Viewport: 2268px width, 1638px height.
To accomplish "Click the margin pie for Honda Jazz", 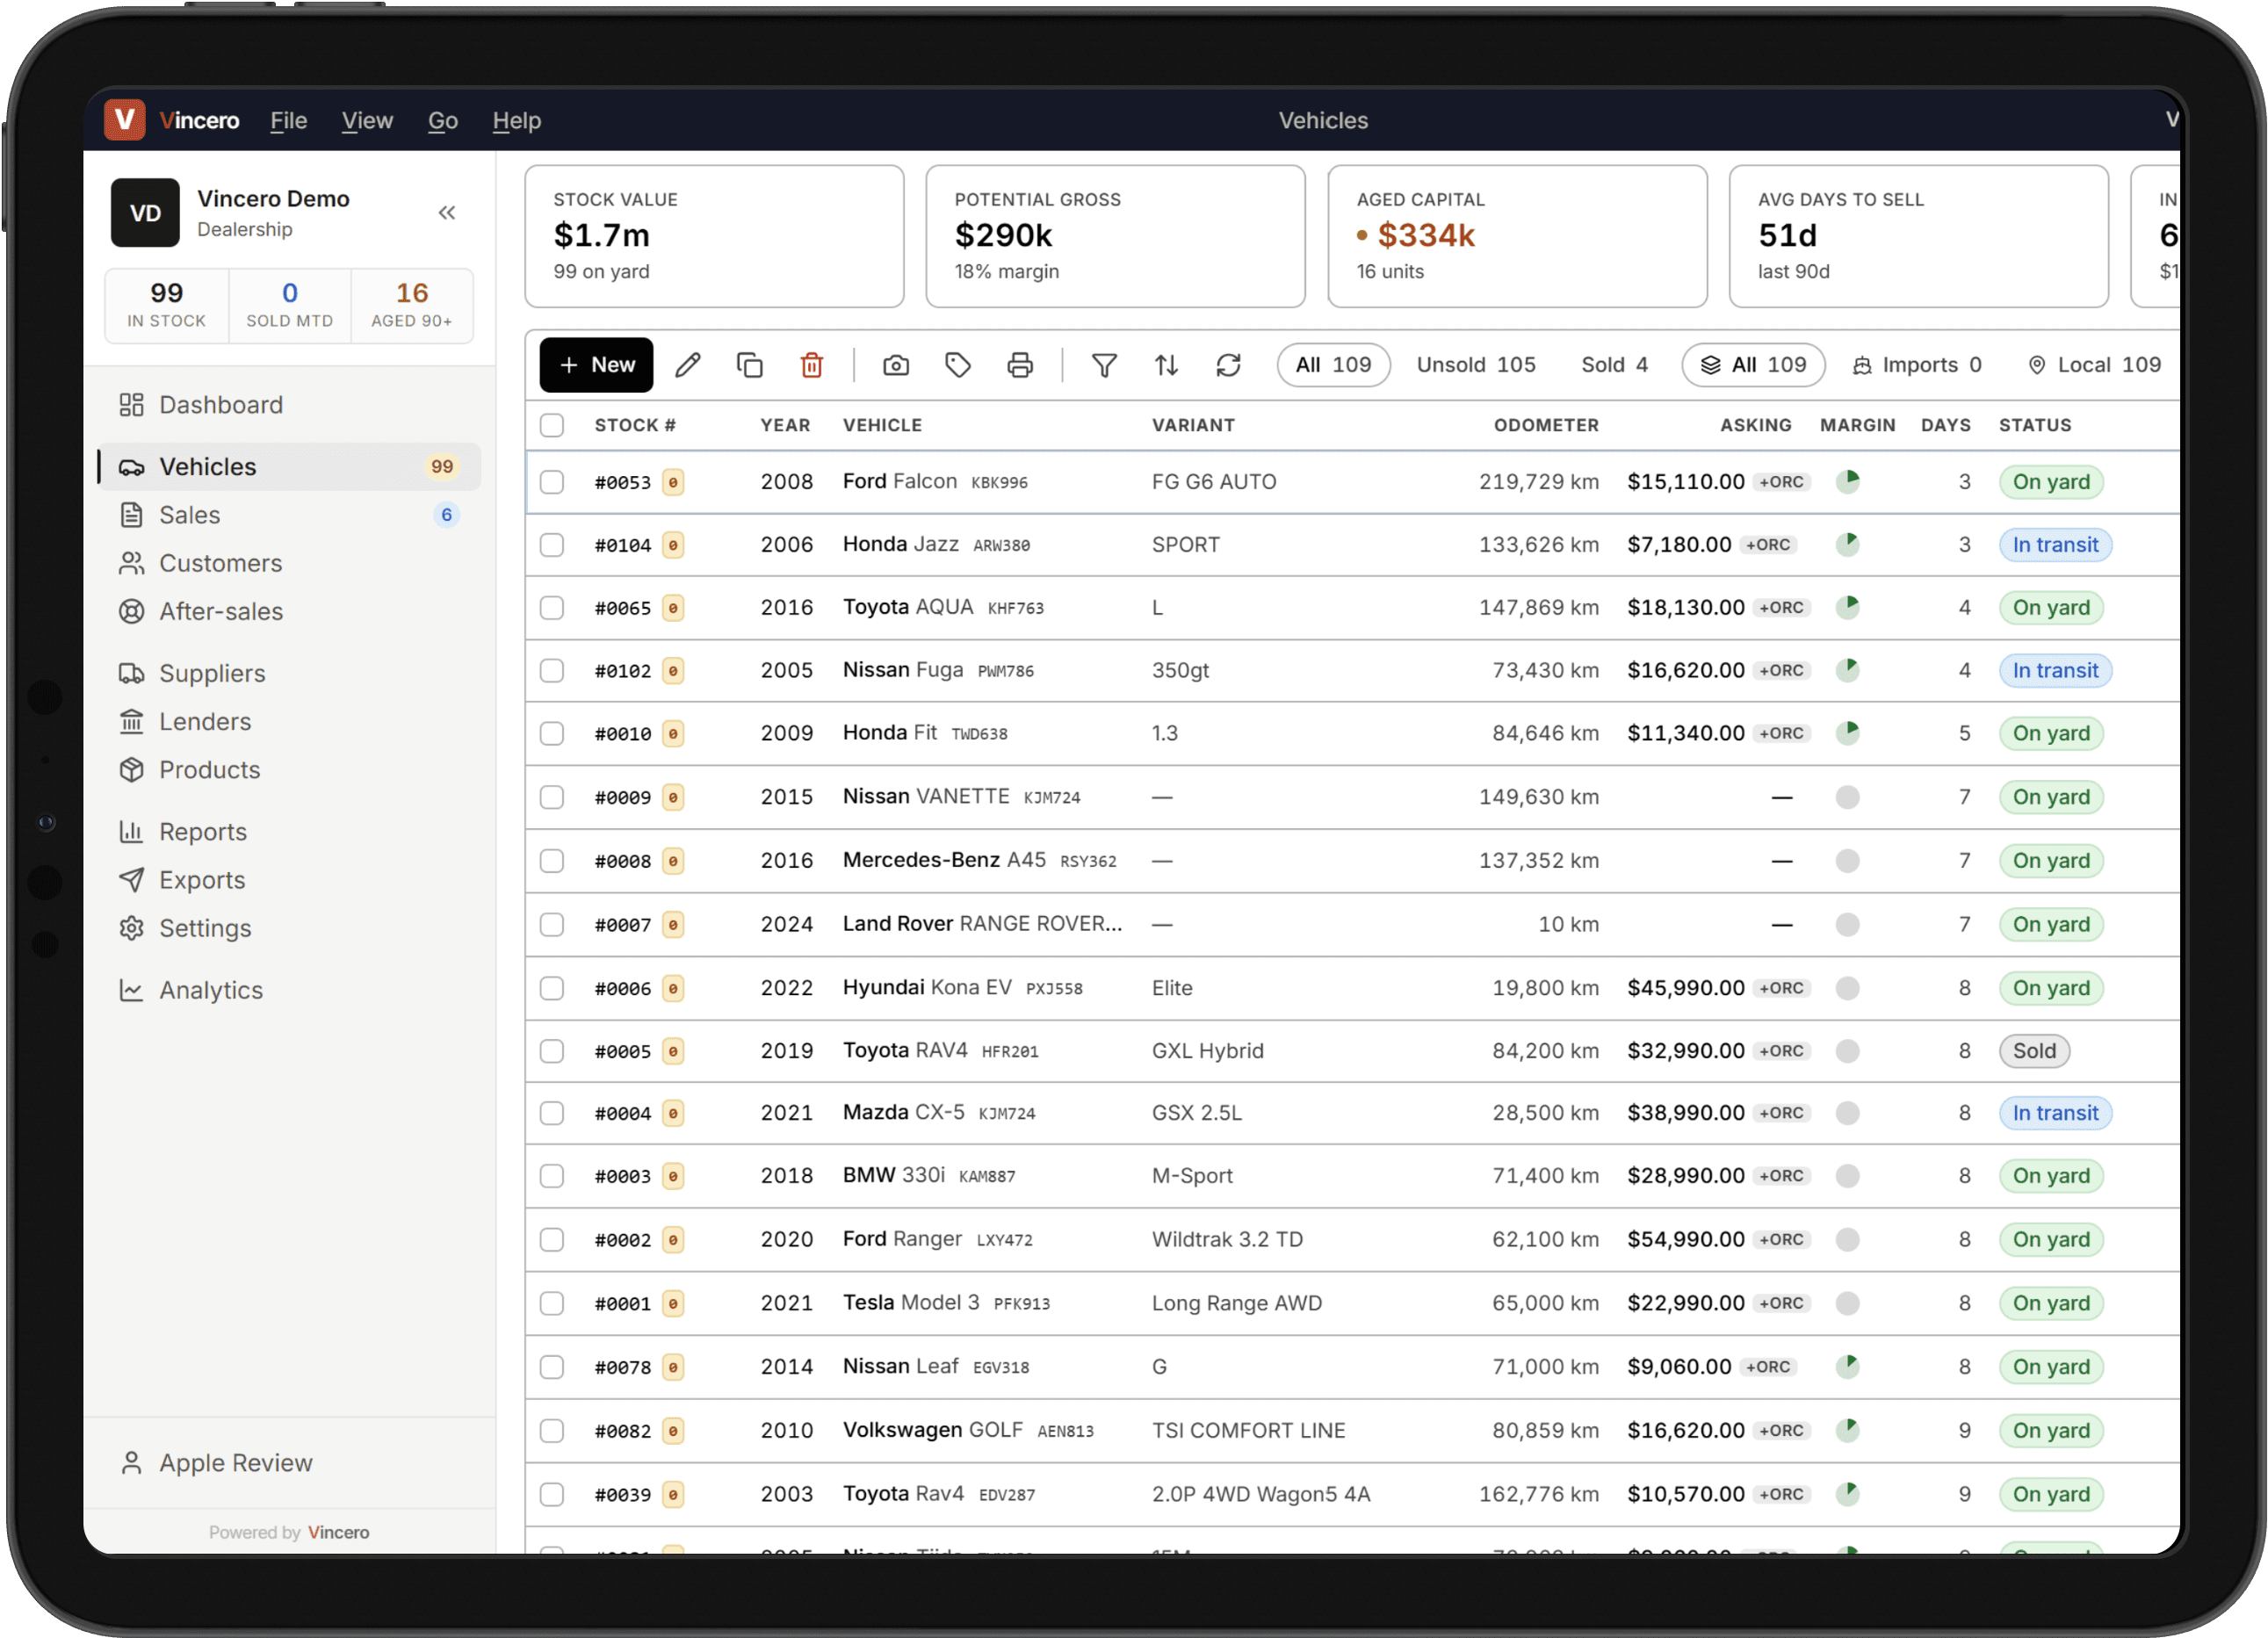I will click(x=1847, y=544).
